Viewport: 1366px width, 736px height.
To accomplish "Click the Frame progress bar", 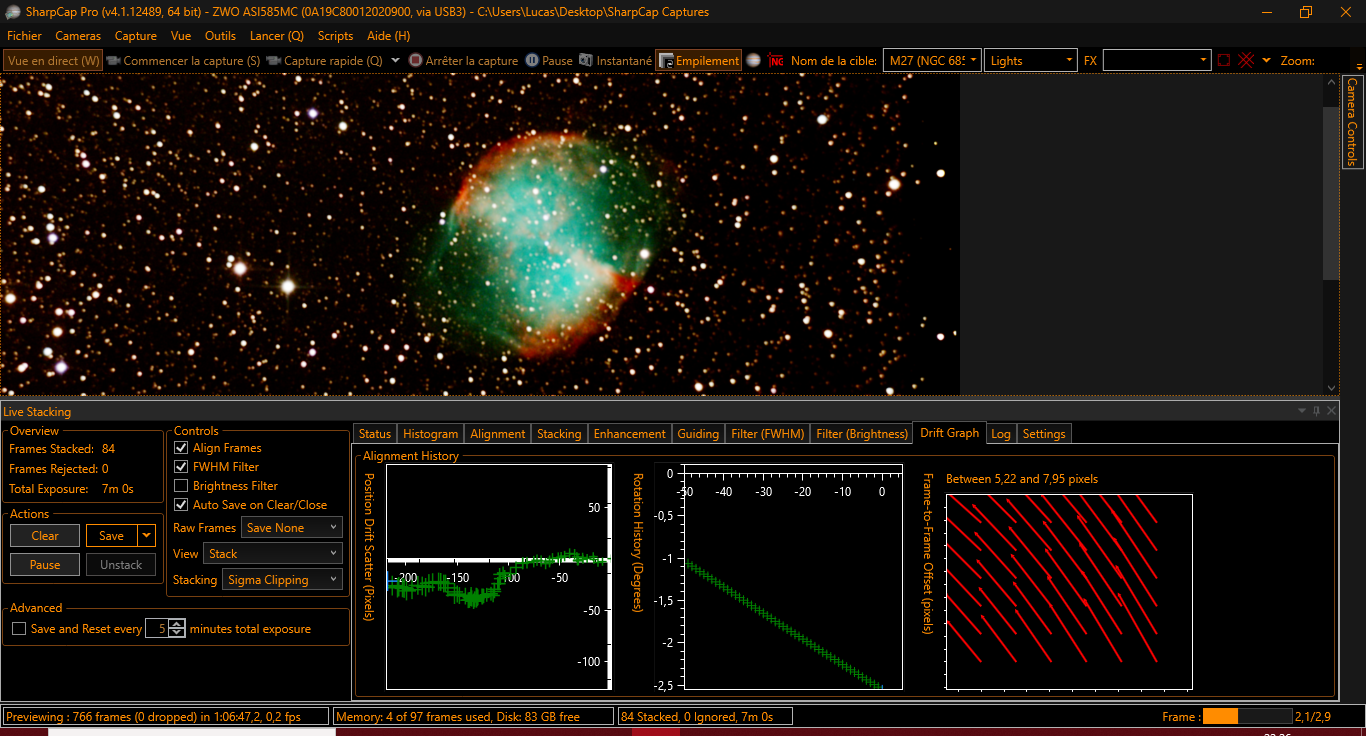I will click(x=1247, y=716).
